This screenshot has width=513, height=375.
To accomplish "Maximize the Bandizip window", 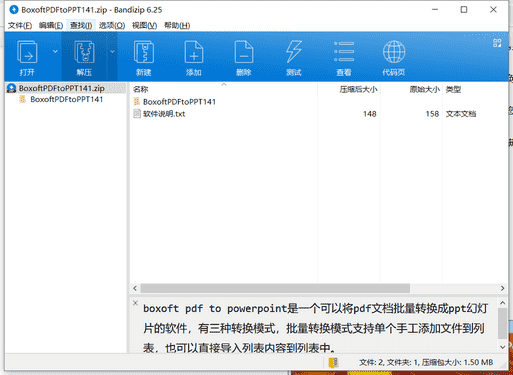I will click(464, 10).
